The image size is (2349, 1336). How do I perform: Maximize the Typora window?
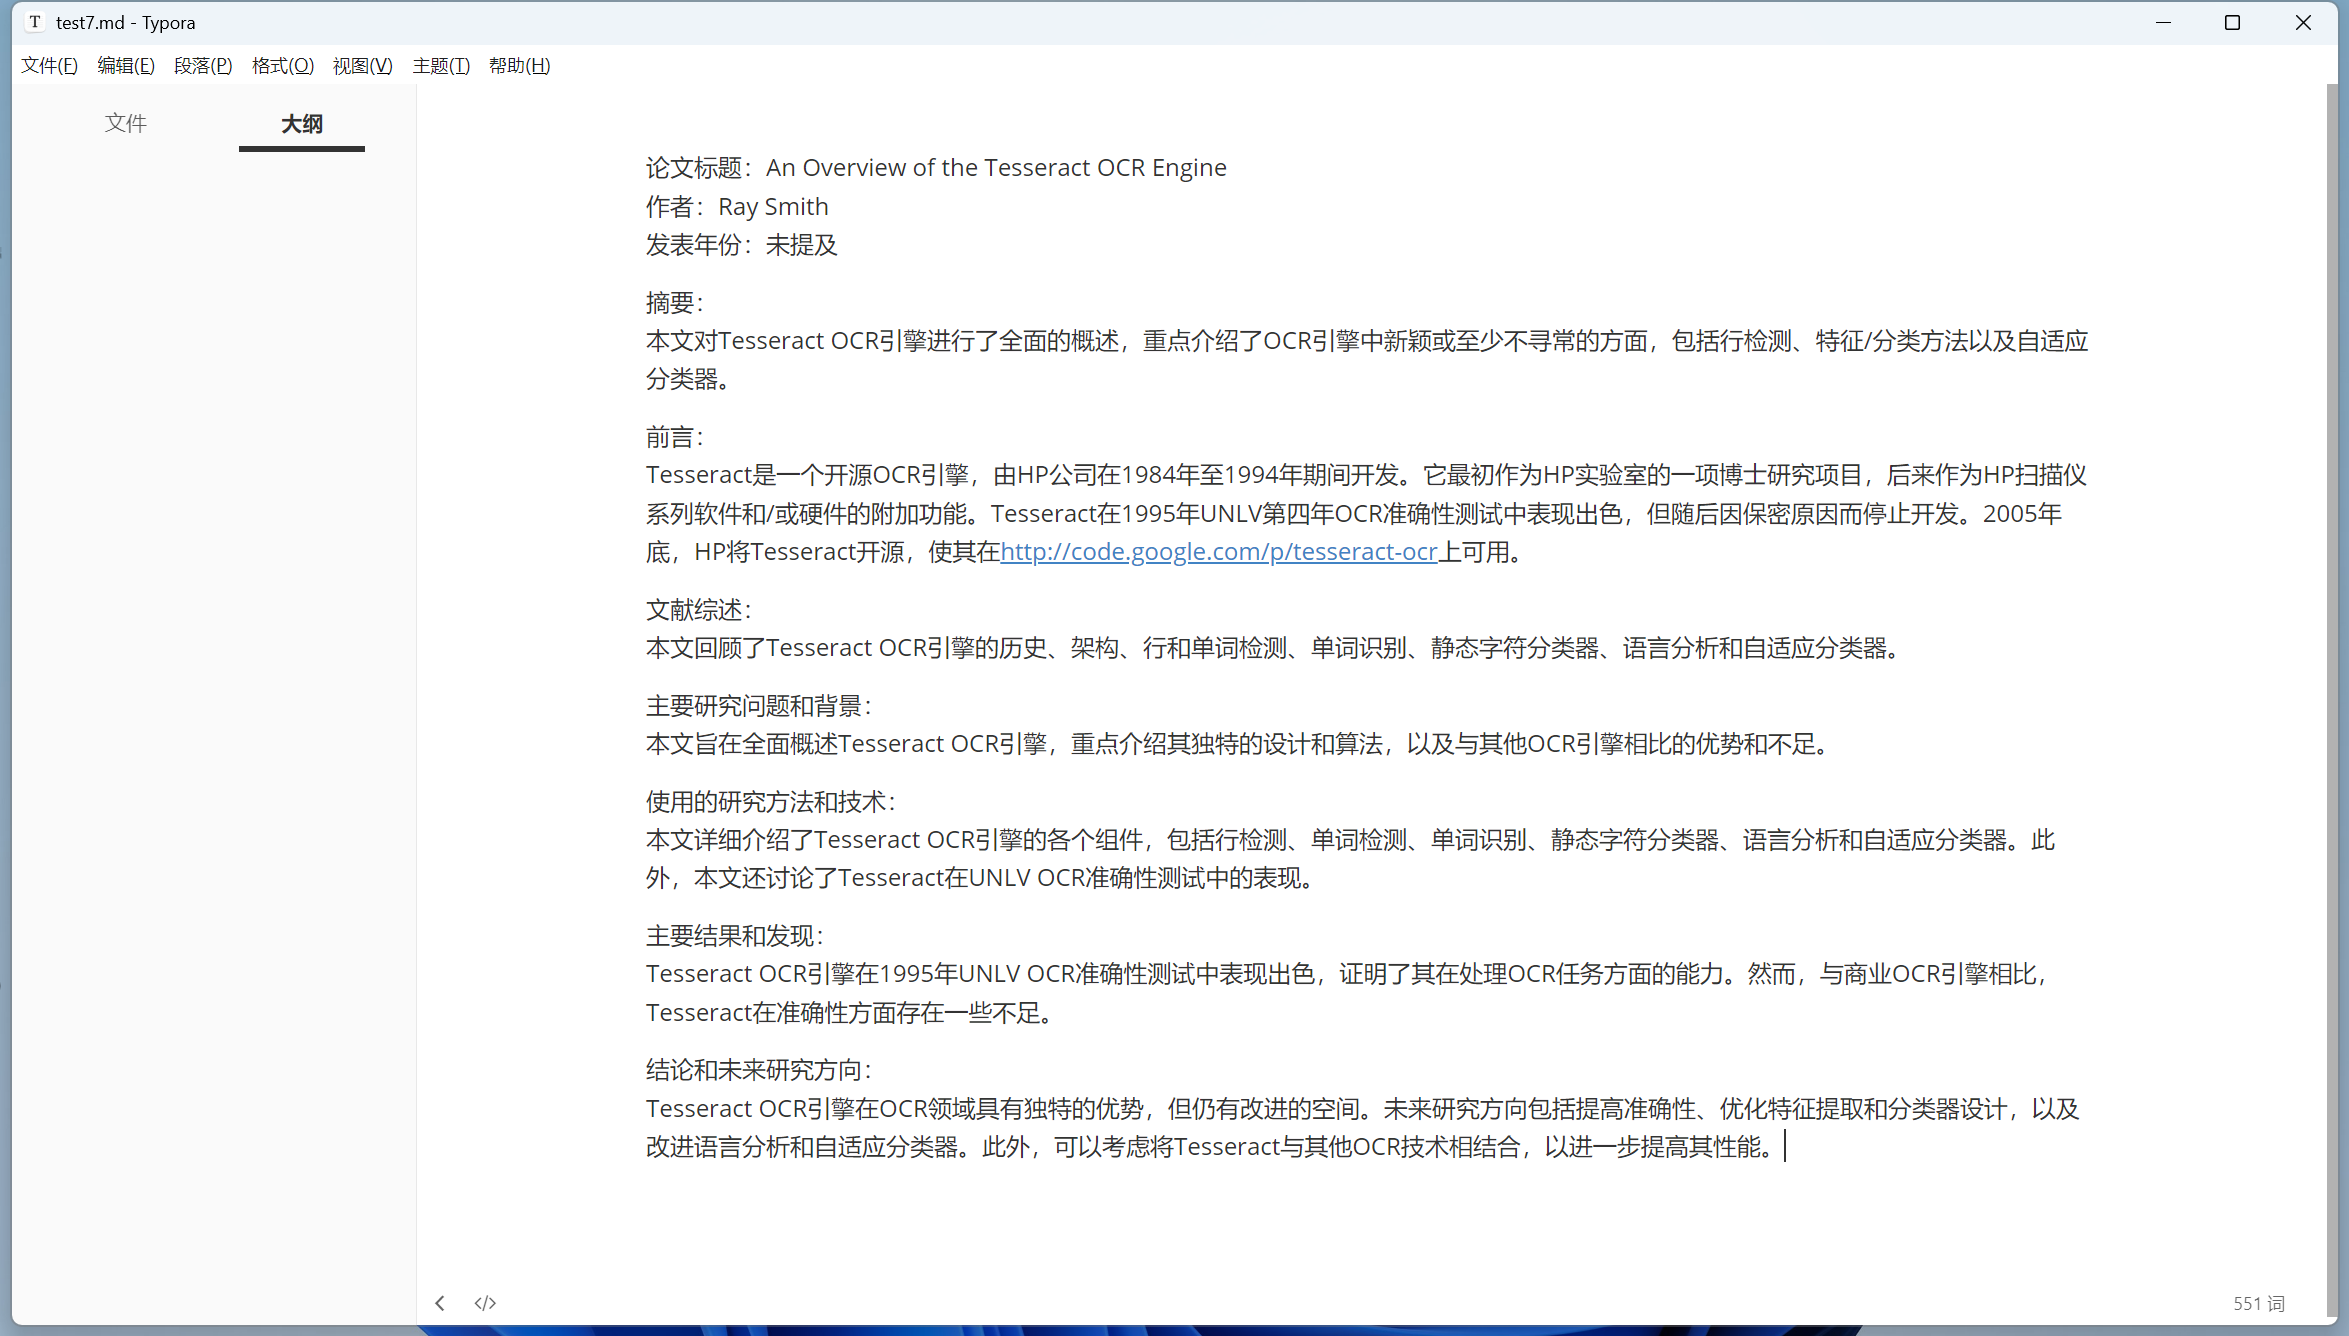coord(2233,22)
